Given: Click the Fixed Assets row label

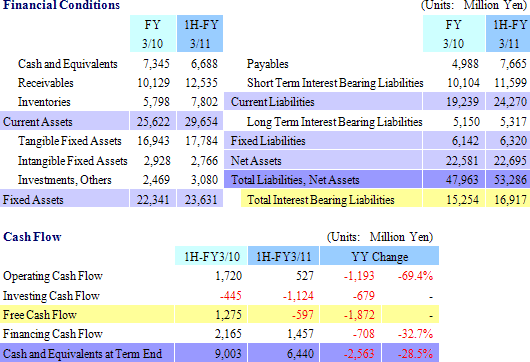Looking at the screenshot, I should pyautogui.click(x=33, y=199).
